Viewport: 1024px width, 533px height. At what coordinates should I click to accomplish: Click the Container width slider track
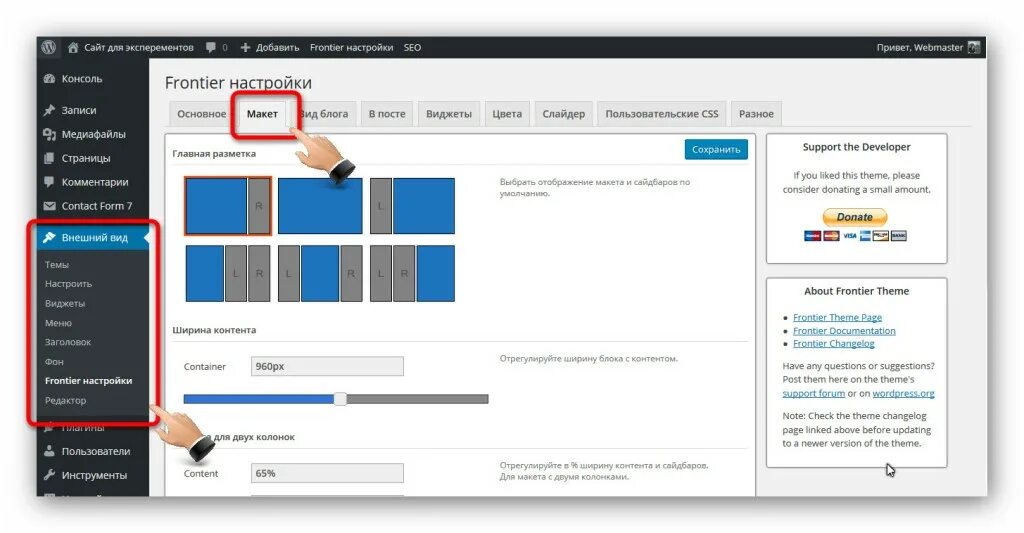click(336, 399)
